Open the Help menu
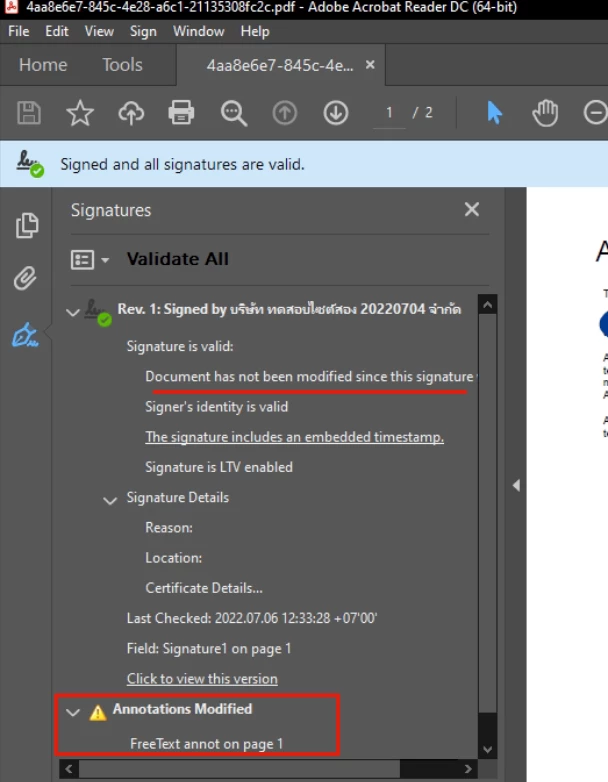The width and height of the screenshot is (608, 782). [255, 31]
